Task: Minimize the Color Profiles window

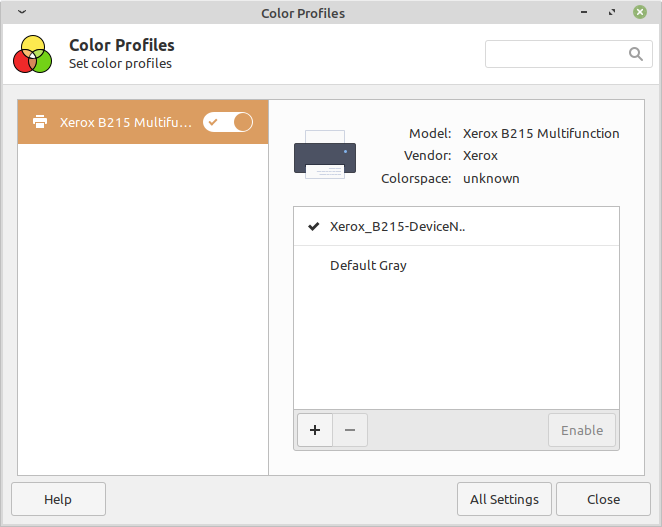Action: 584,12
